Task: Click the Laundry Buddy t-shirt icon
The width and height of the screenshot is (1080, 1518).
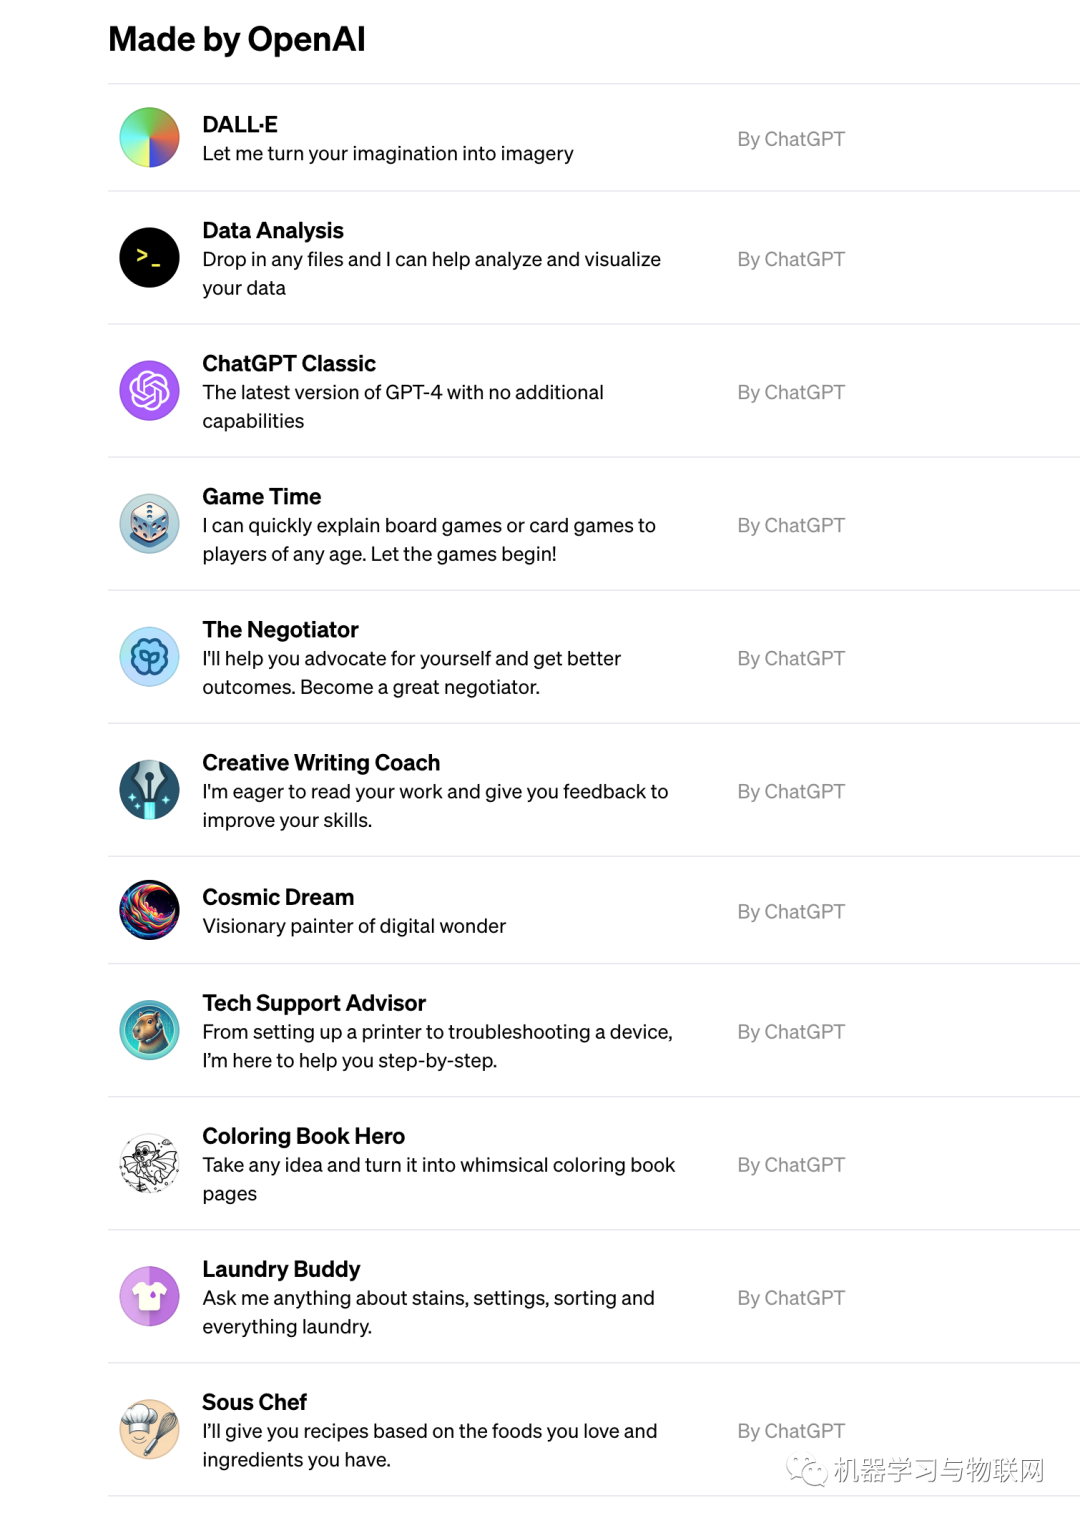Action: (149, 1296)
